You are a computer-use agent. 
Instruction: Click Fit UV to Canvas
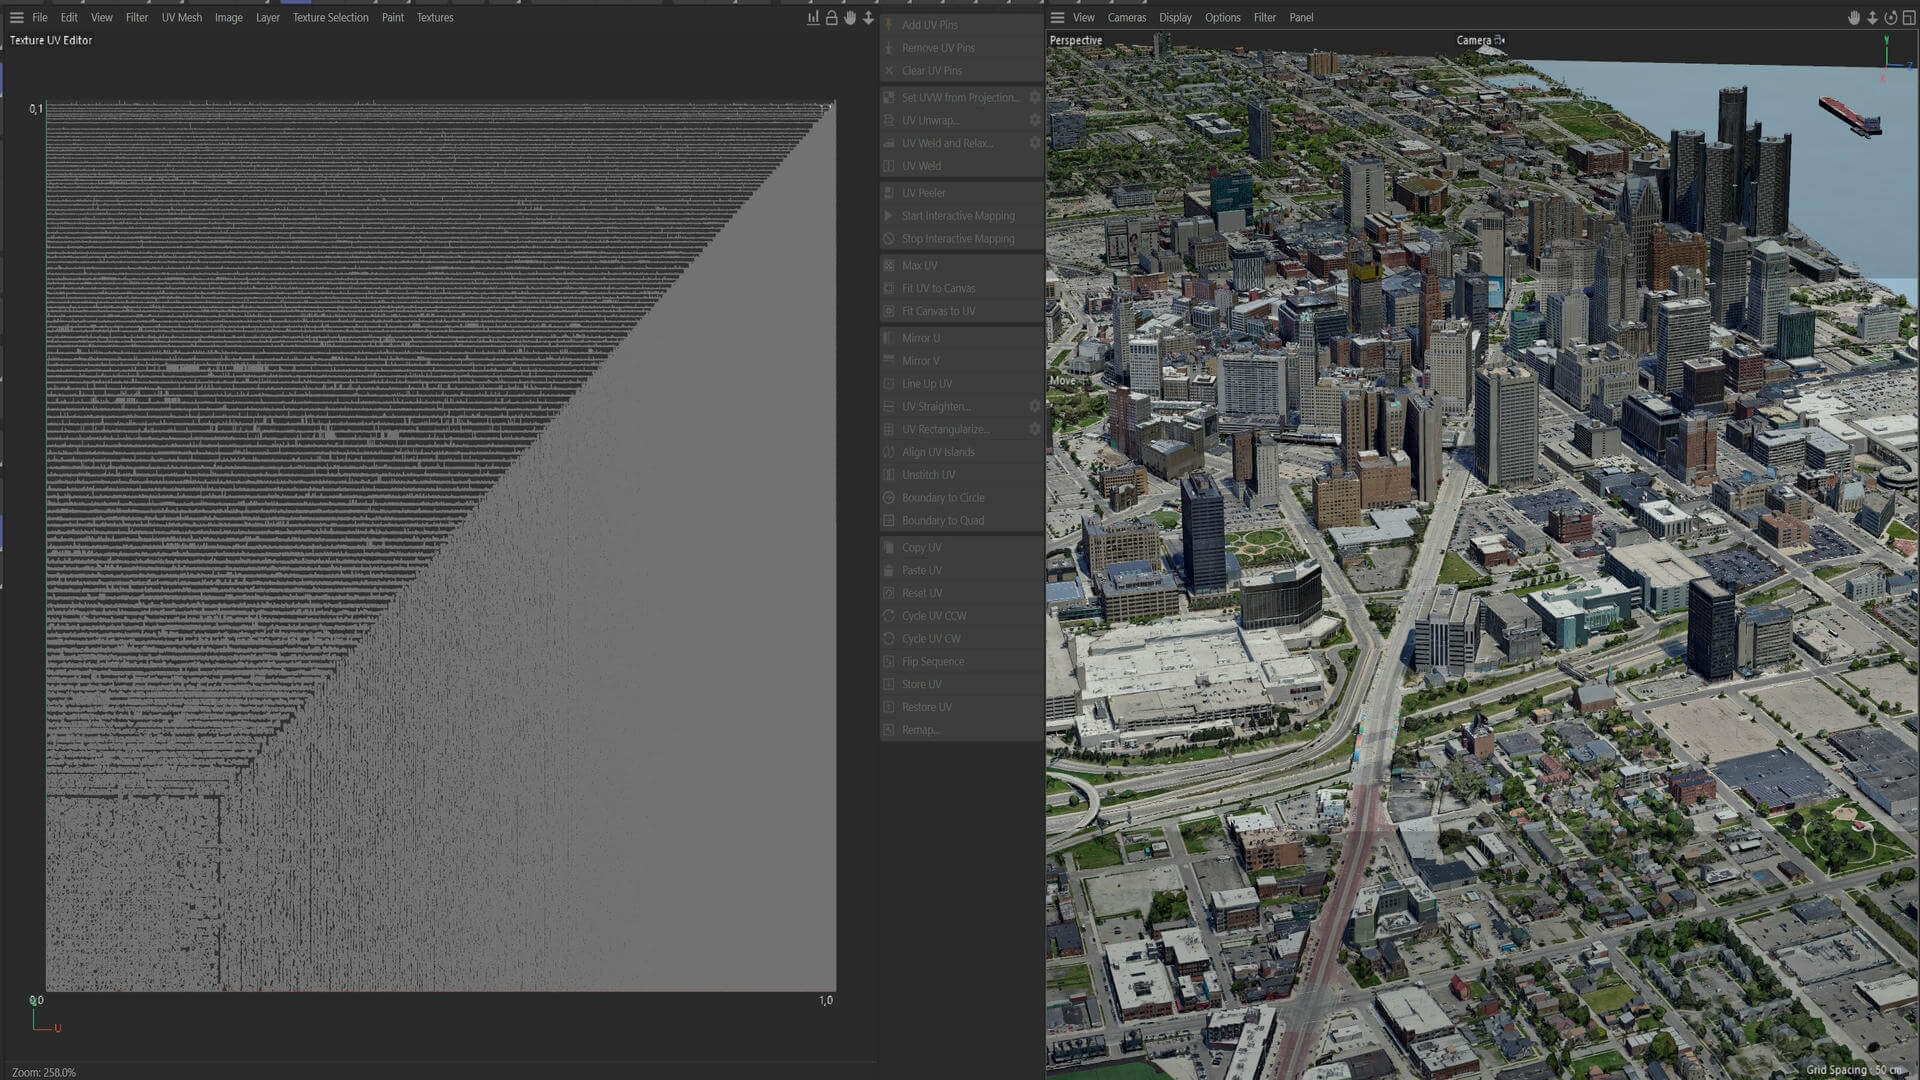(x=961, y=289)
